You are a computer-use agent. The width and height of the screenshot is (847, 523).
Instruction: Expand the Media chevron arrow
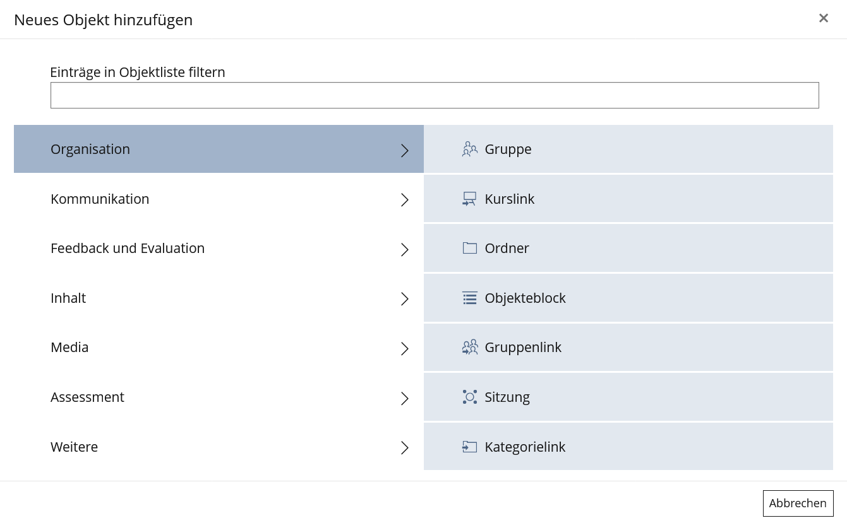click(404, 349)
